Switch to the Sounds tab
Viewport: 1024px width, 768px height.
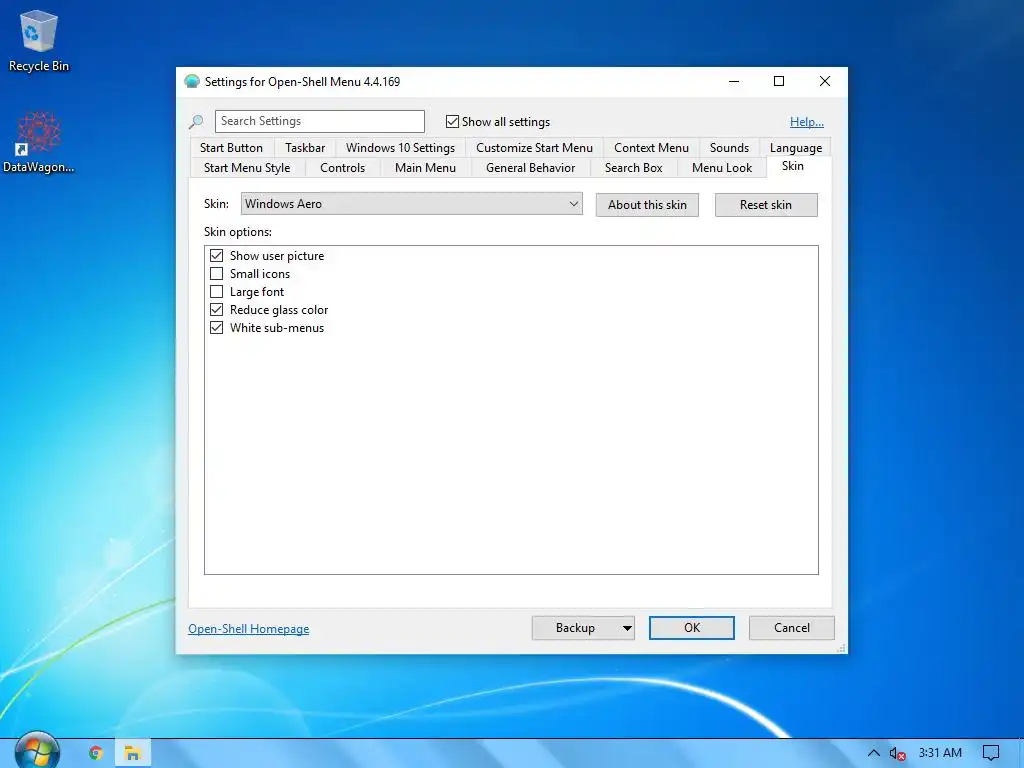click(729, 148)
